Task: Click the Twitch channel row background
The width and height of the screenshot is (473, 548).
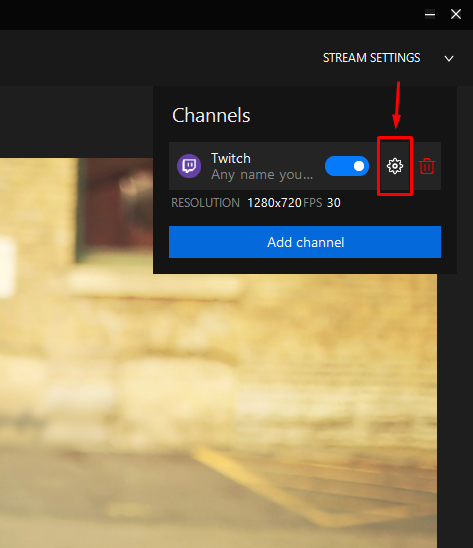Action: coord(305,166)
